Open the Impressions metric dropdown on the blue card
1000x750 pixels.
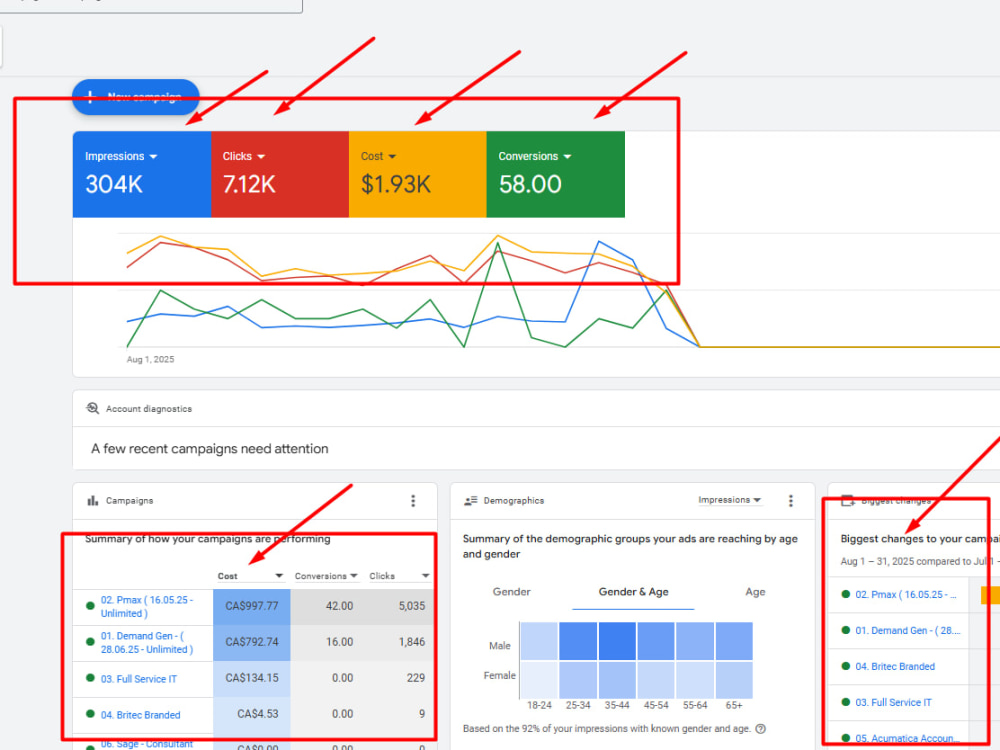pyautogui.click(x=121, y=156)
